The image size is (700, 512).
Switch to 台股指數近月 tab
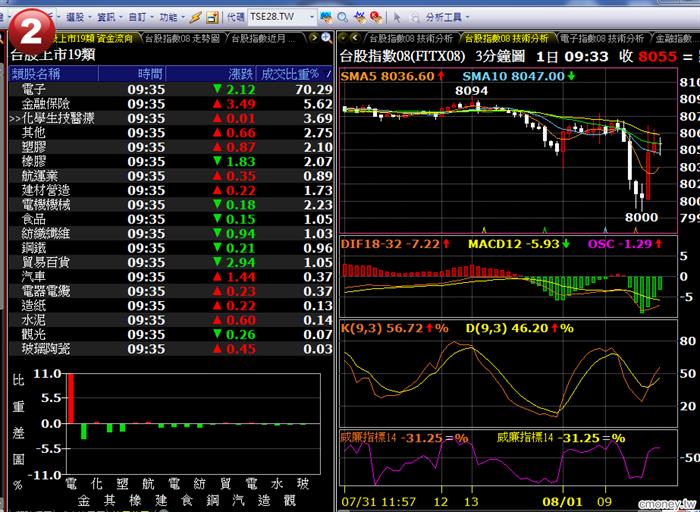263,38
